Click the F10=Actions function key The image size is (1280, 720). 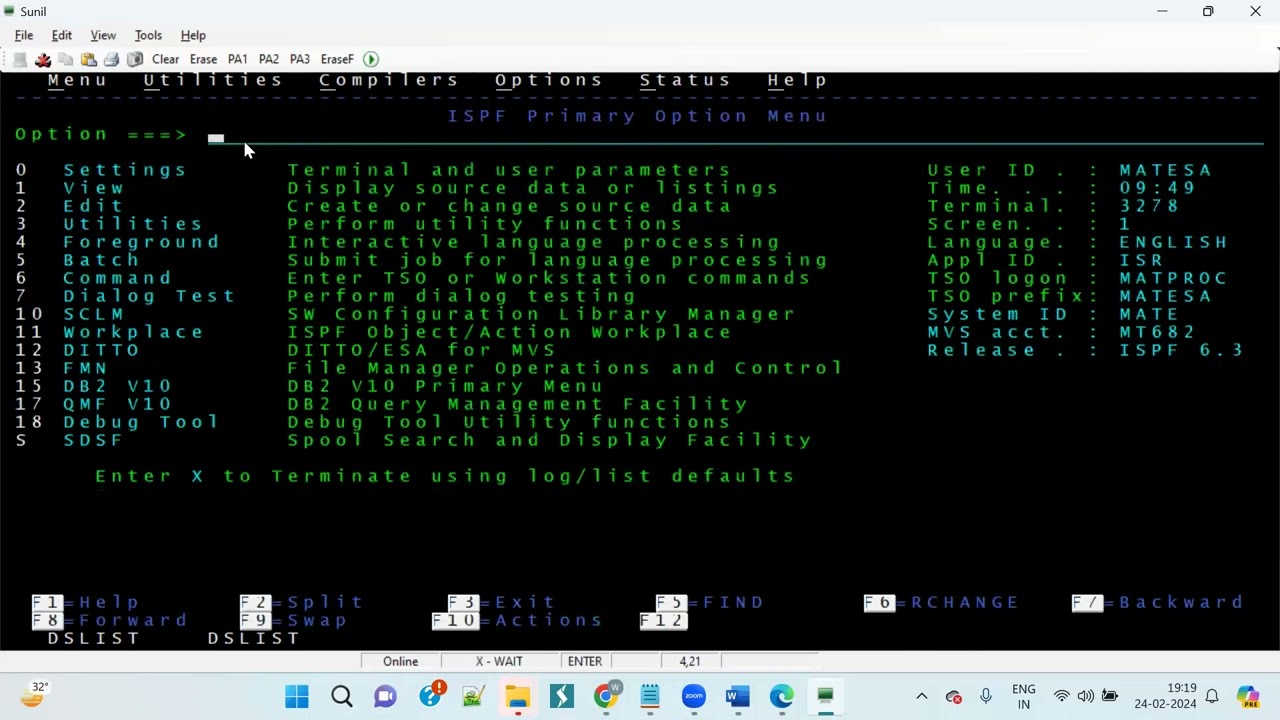coord(518,620)
